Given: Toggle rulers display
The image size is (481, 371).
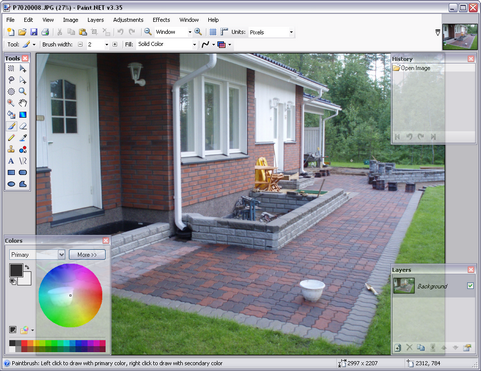Looking at the screenshot, I should point(224,32).
